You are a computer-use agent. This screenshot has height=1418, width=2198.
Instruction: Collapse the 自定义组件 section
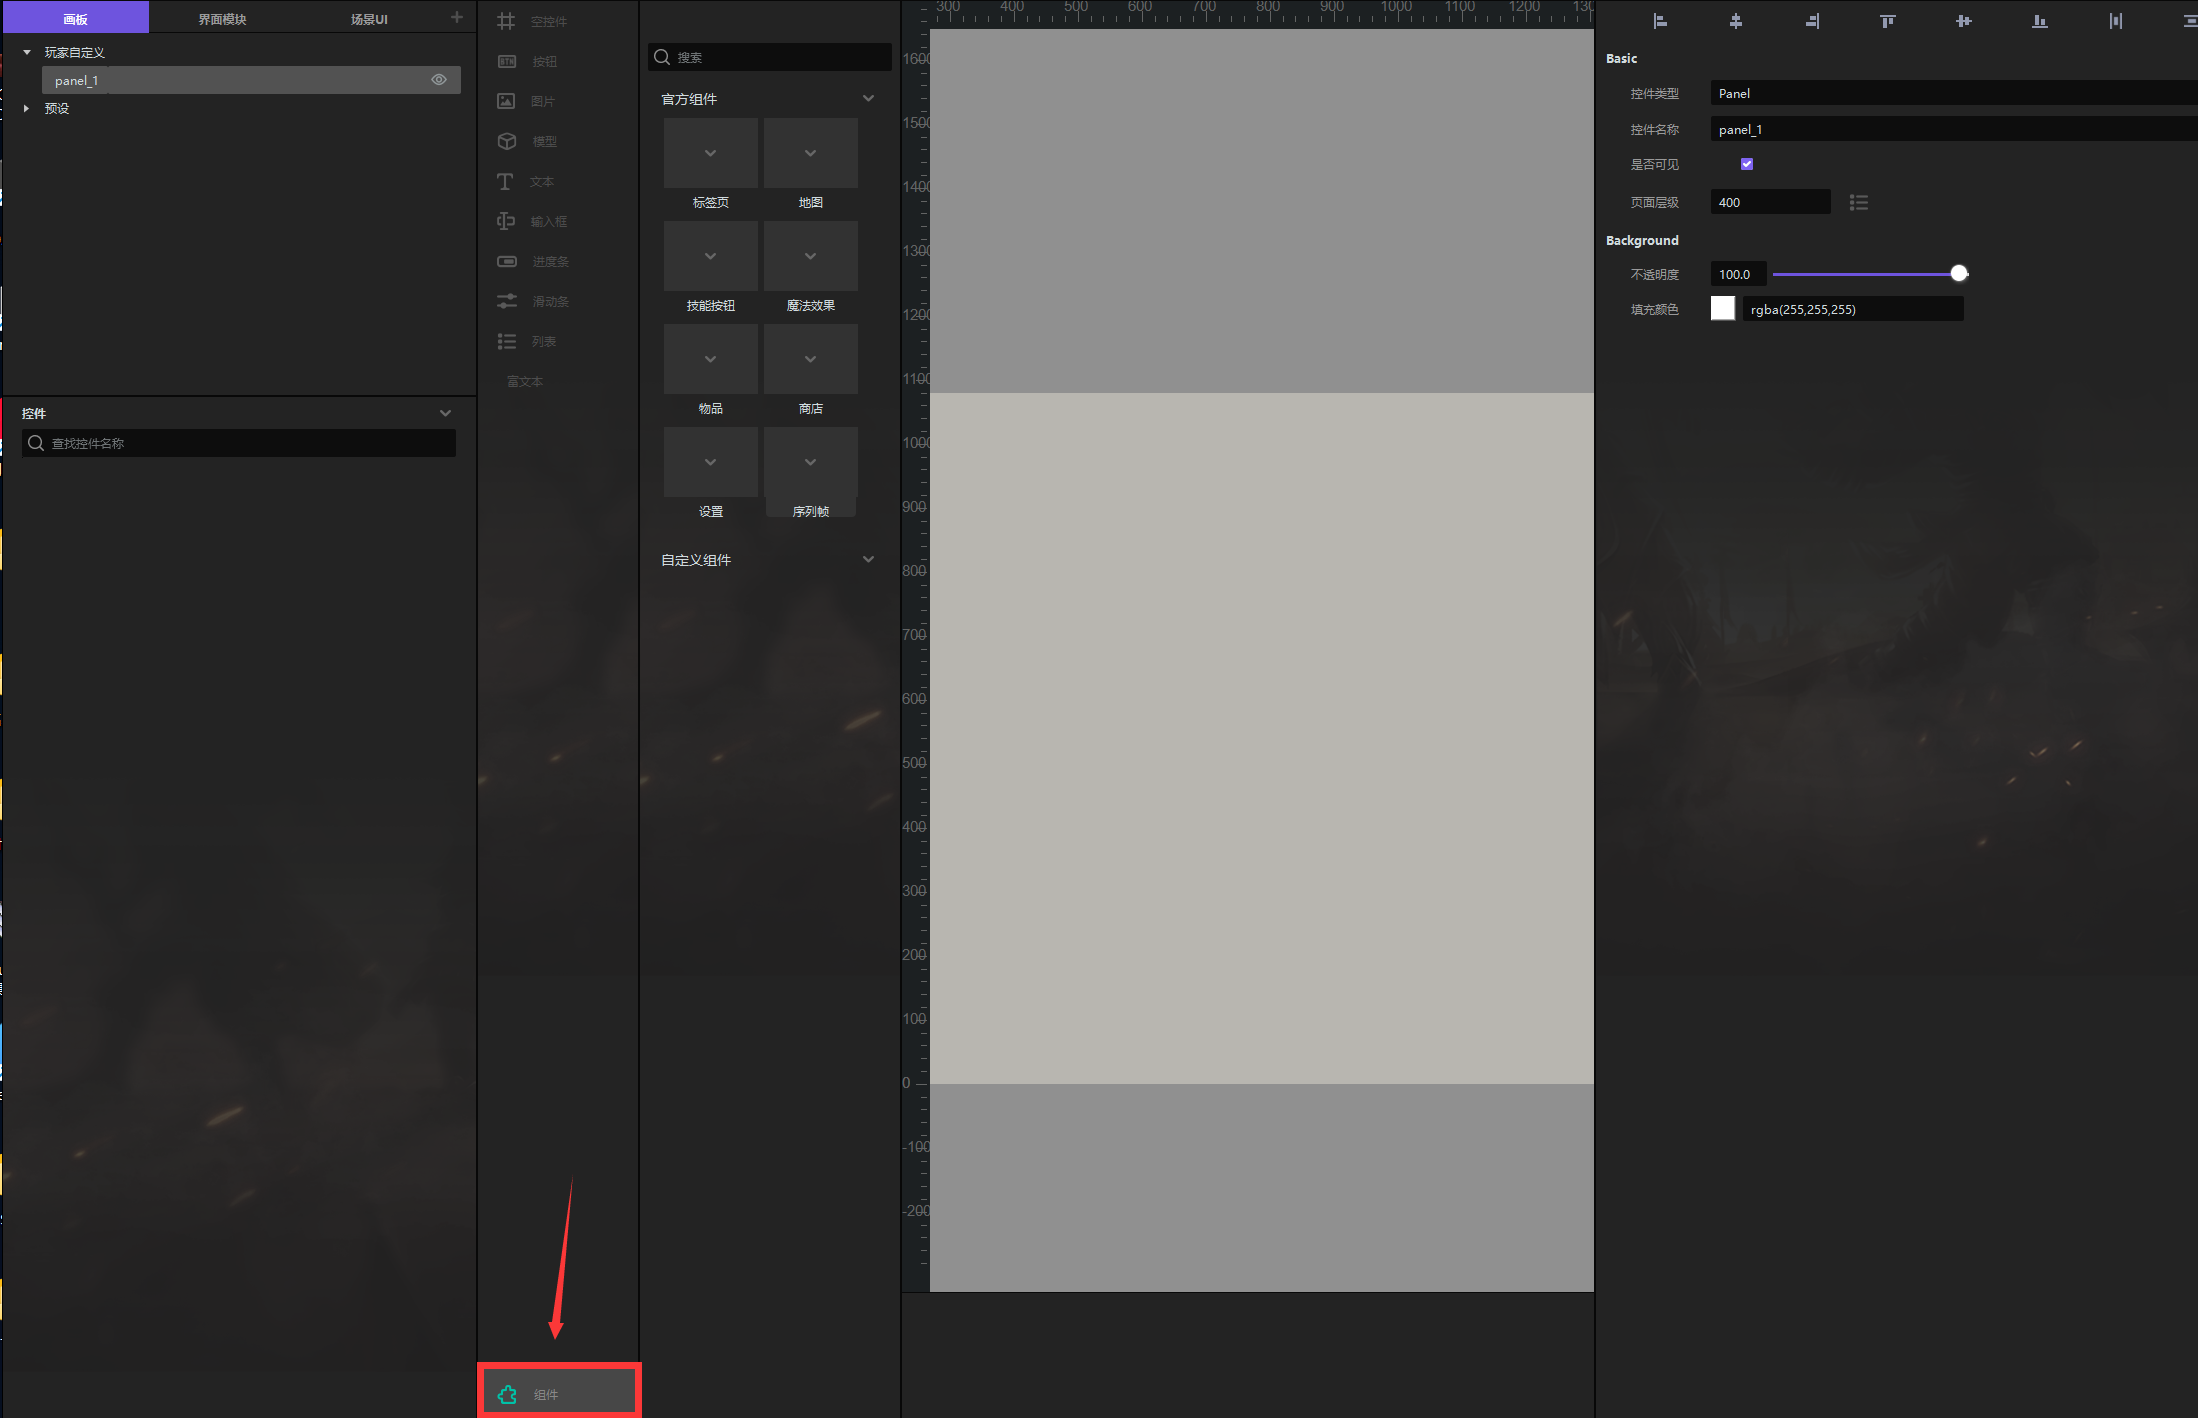pyautogui.click(x=868, y=559)
